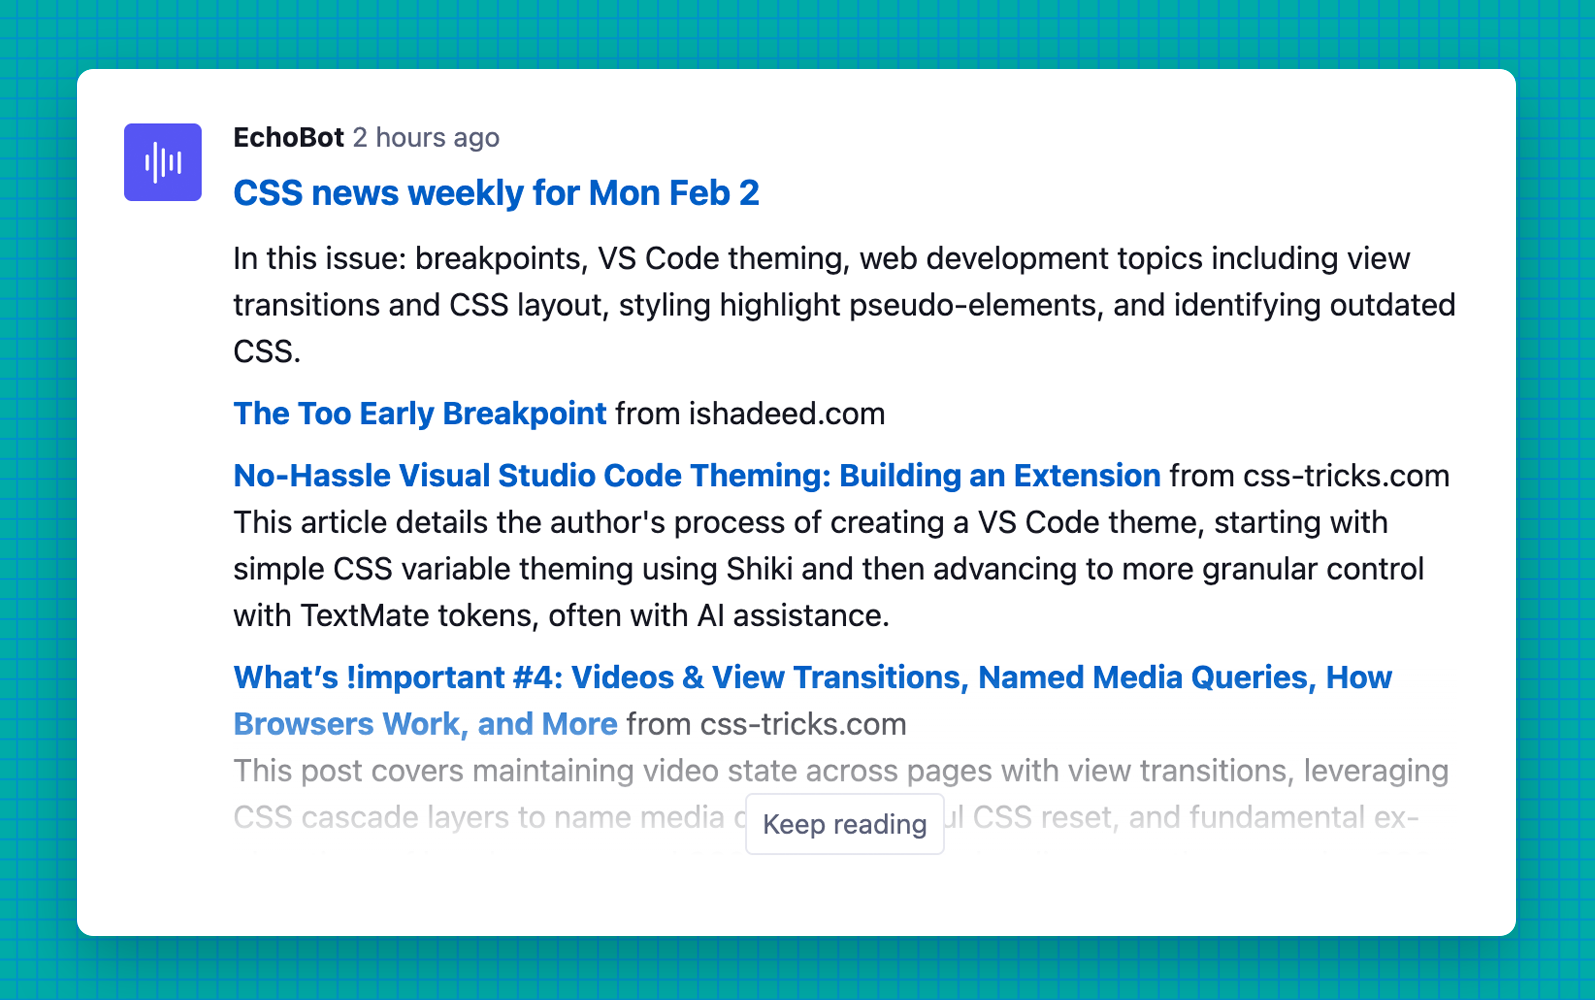The height and width of the screenshot is (1000, 1595).
Task: Click the 2 hours ago timestamp
Action: point(427,138)
